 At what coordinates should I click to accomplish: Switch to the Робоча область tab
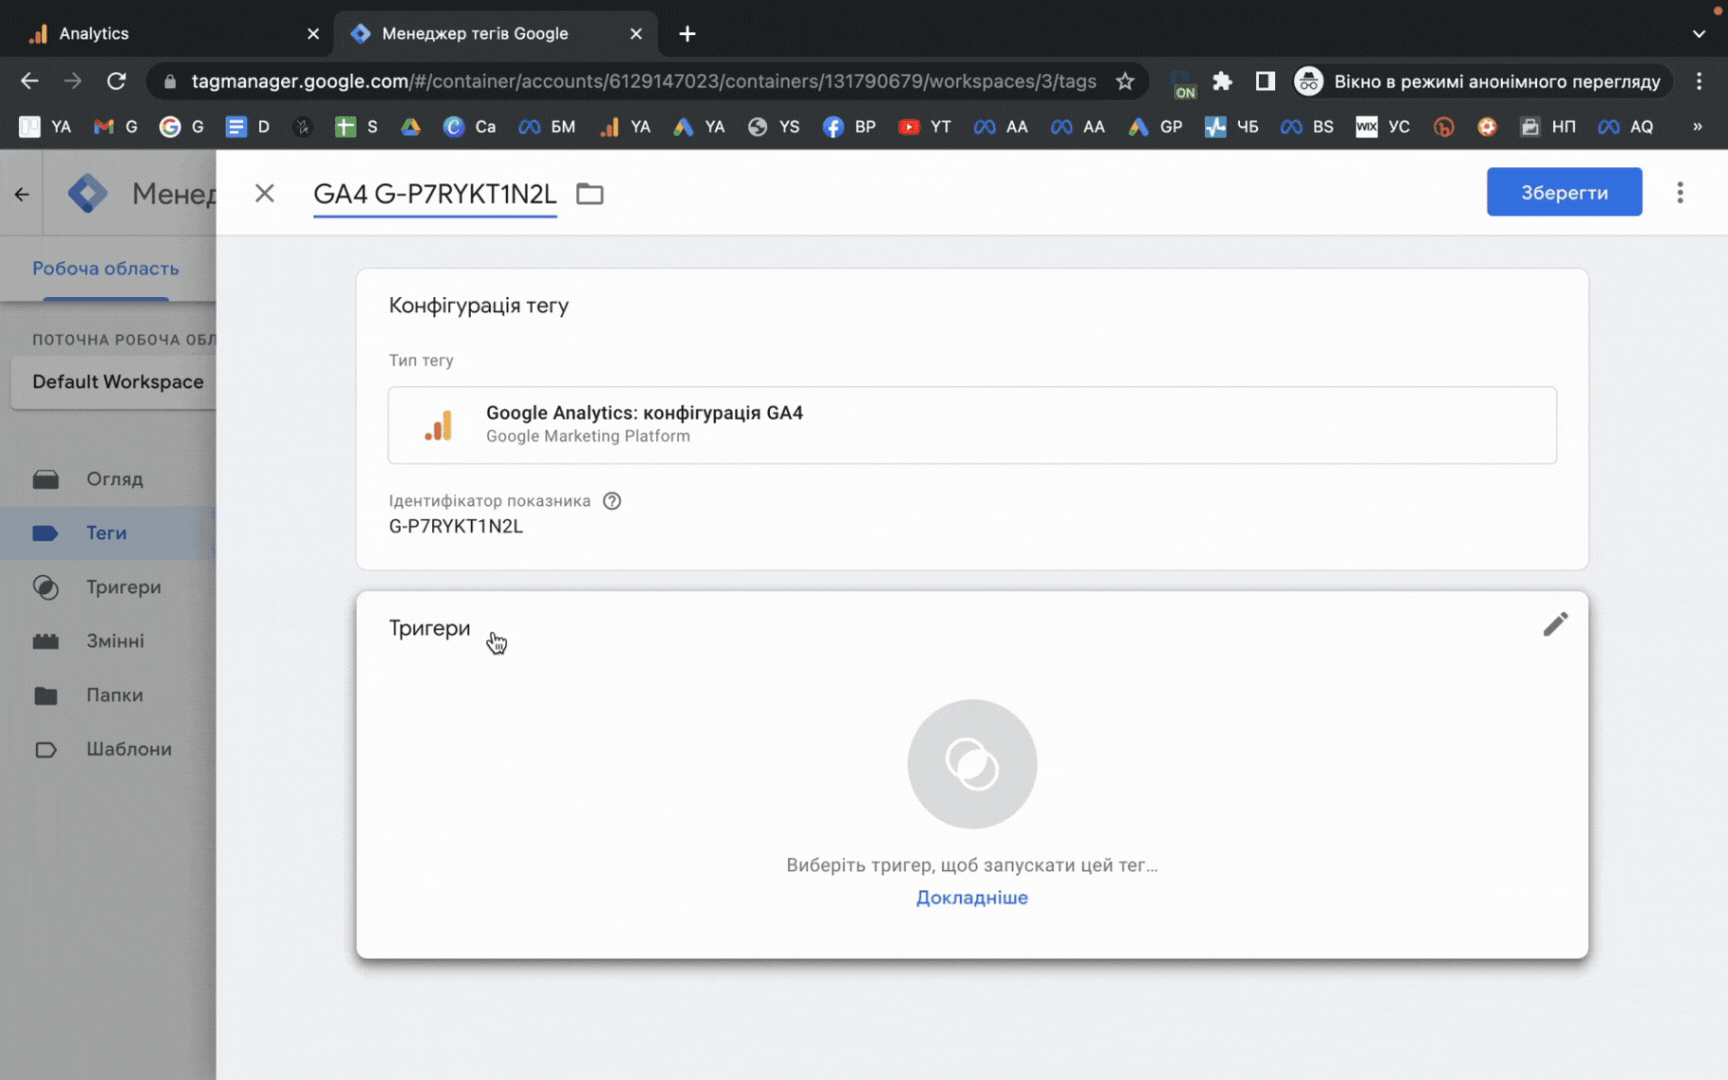pos(106,268)
